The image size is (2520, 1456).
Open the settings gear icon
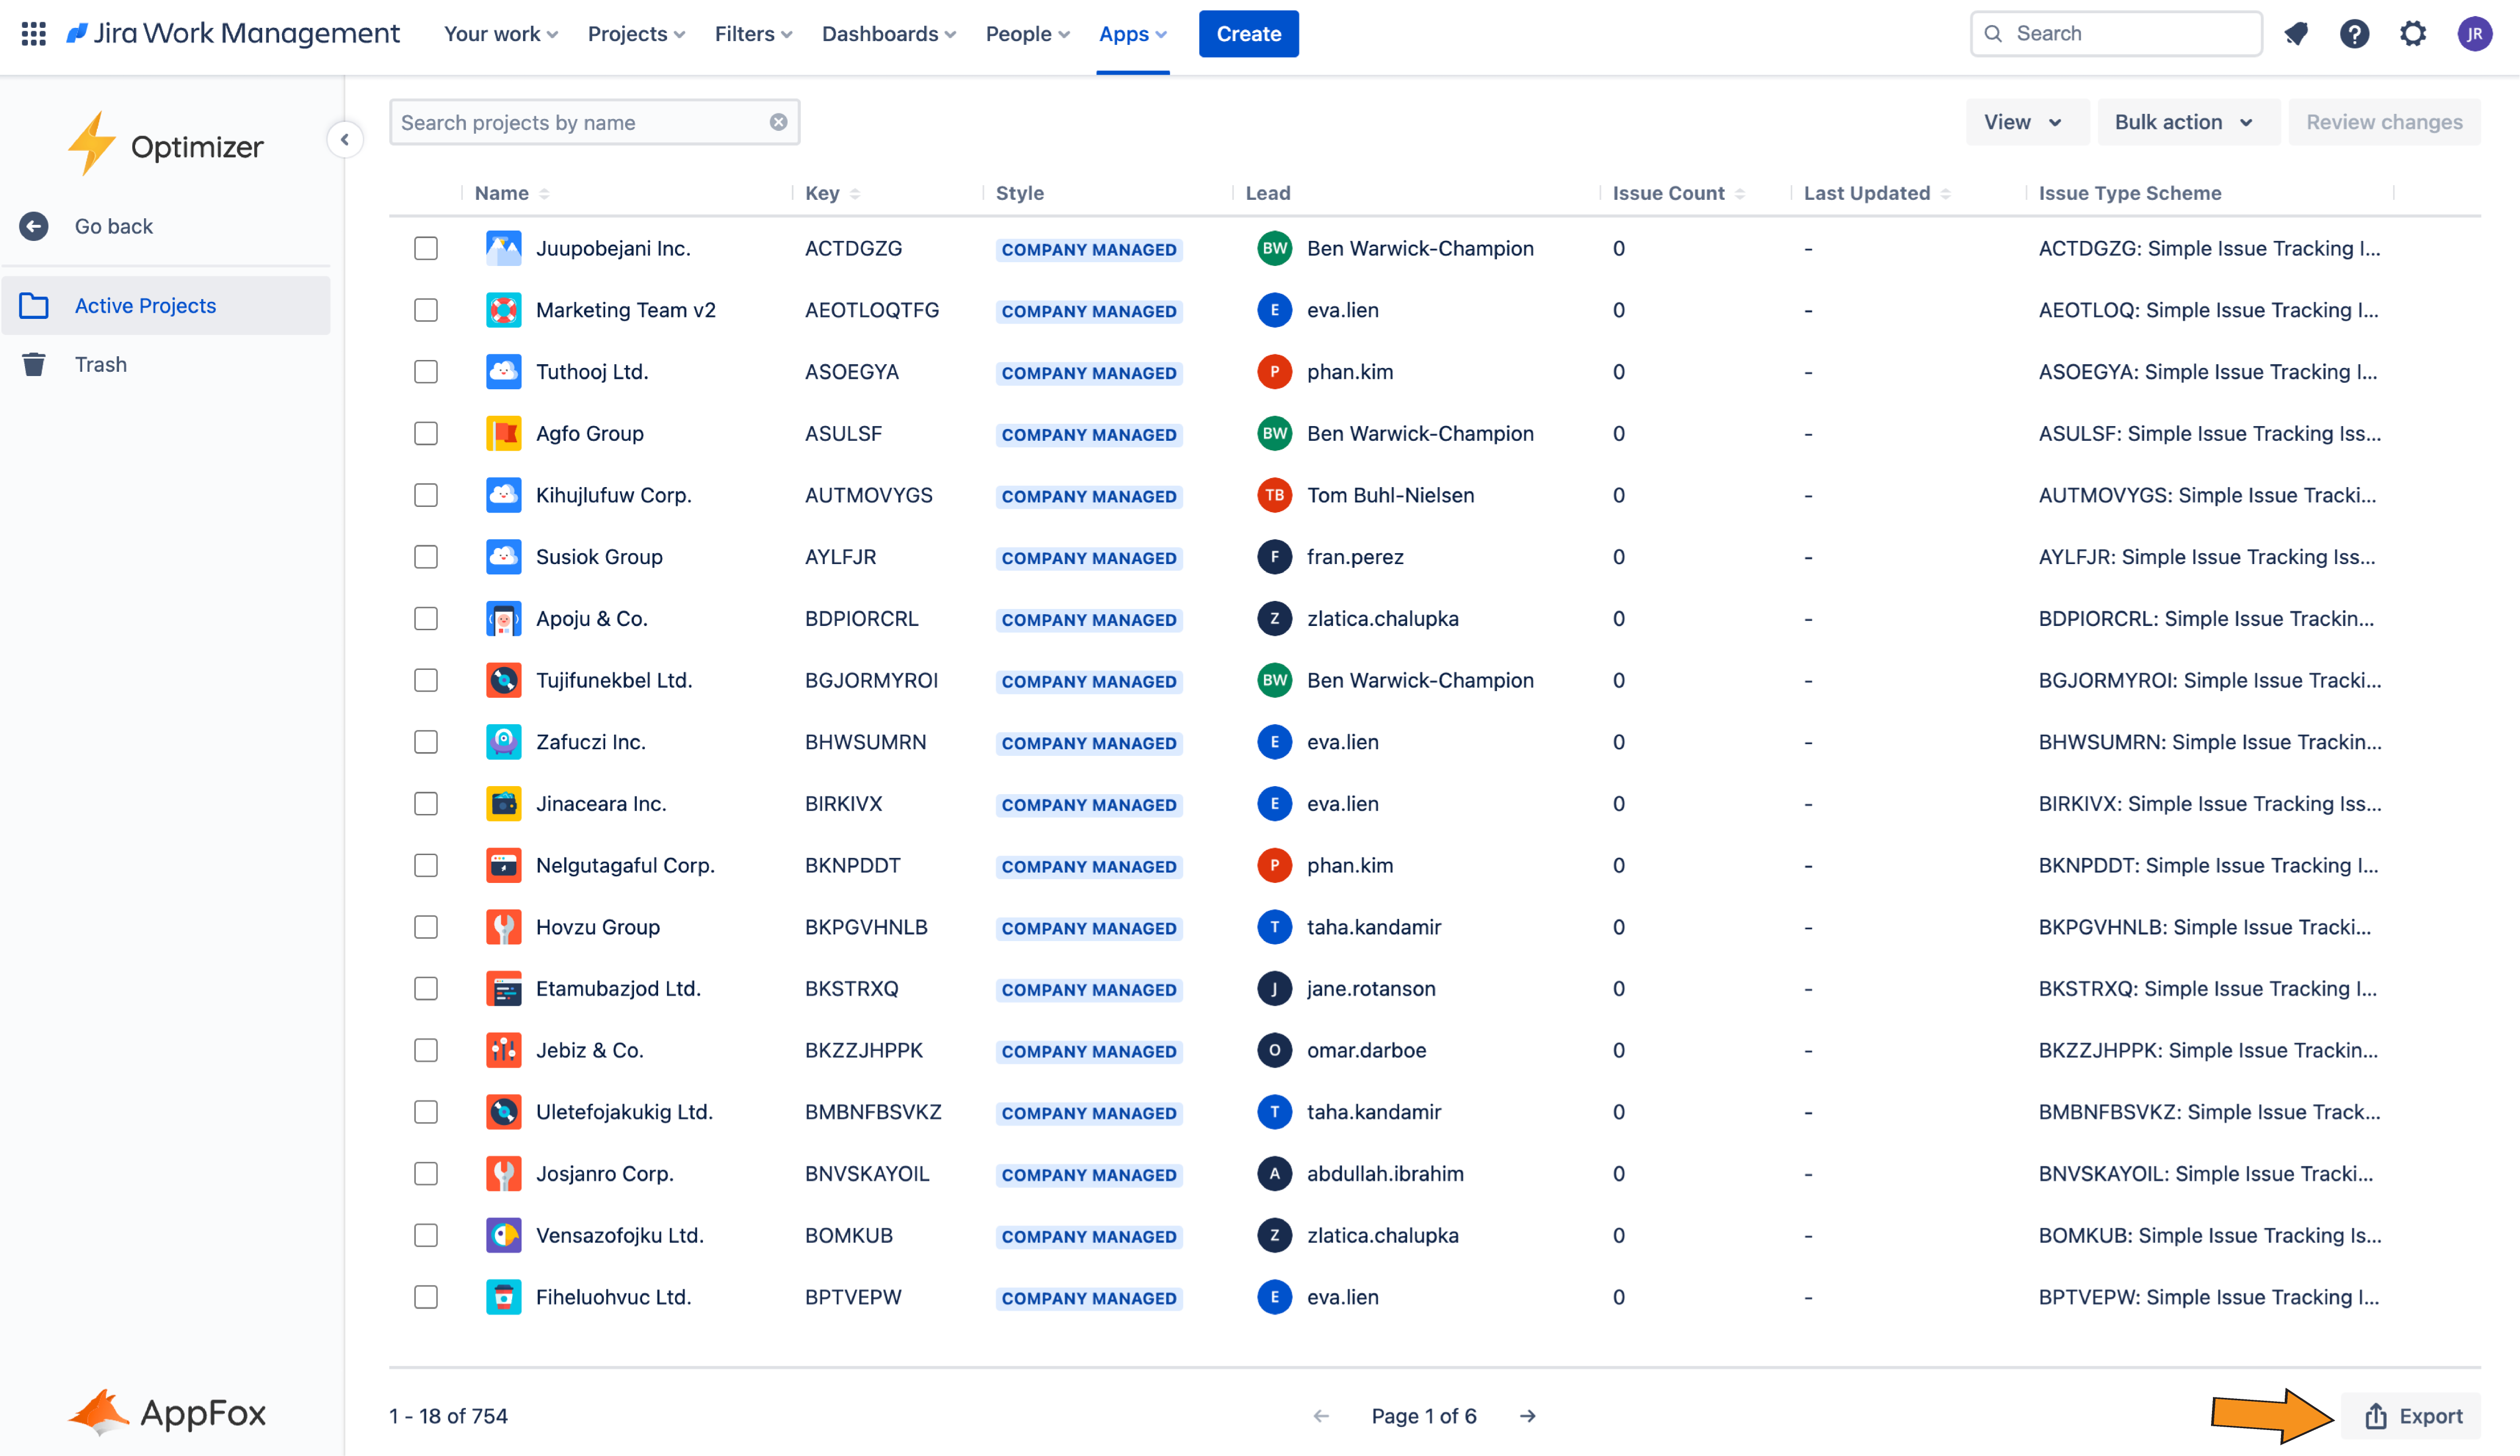[x=2413, y=34]
